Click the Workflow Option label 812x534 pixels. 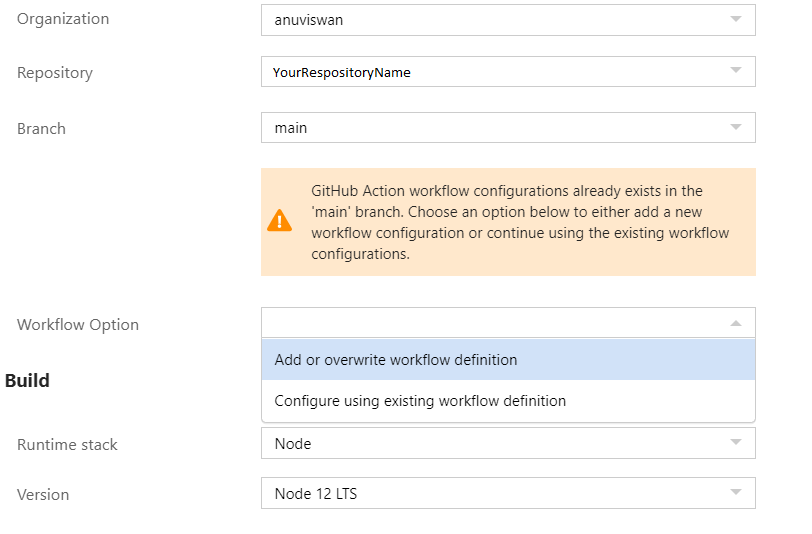pyautogui.click(x=78, y=325)
